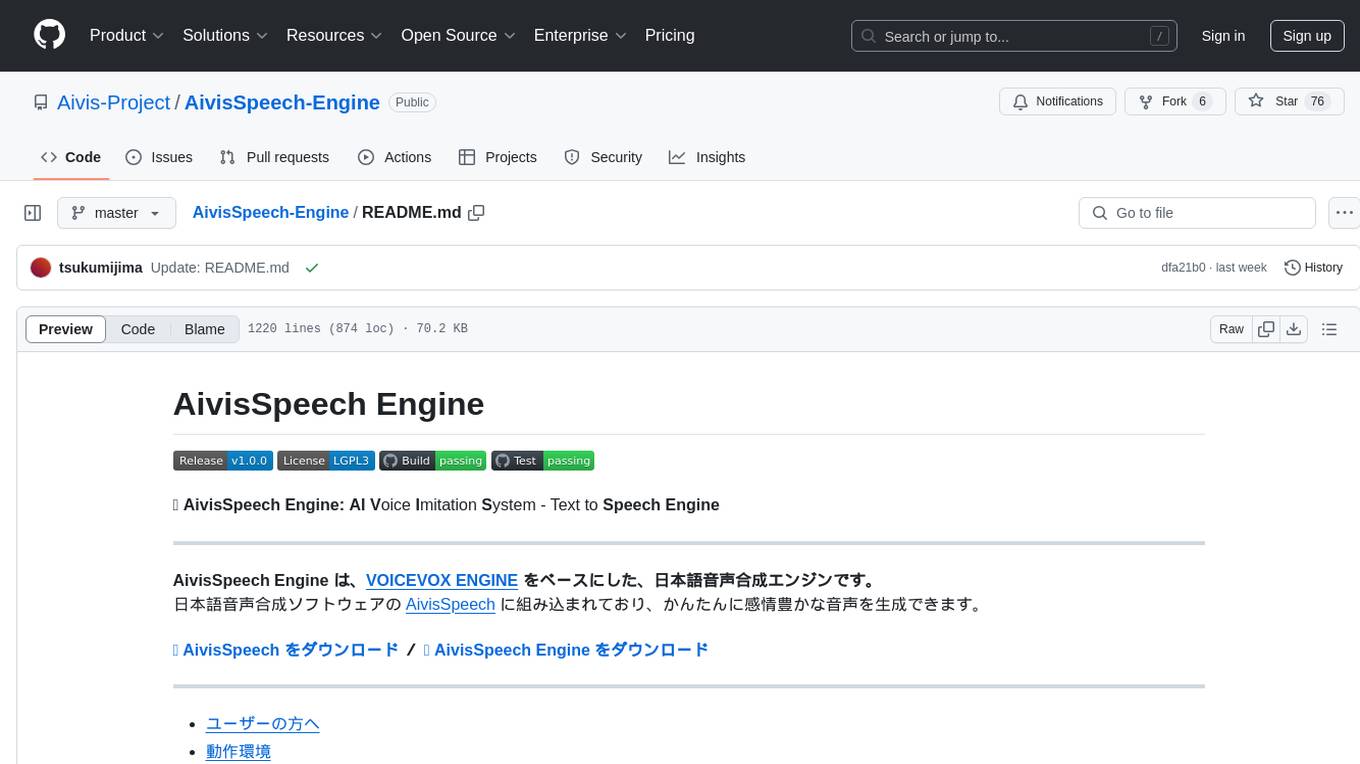Viewport: 1360px width, 764px height.
Task: Click the Sign up button
Action: point(1307,36)
